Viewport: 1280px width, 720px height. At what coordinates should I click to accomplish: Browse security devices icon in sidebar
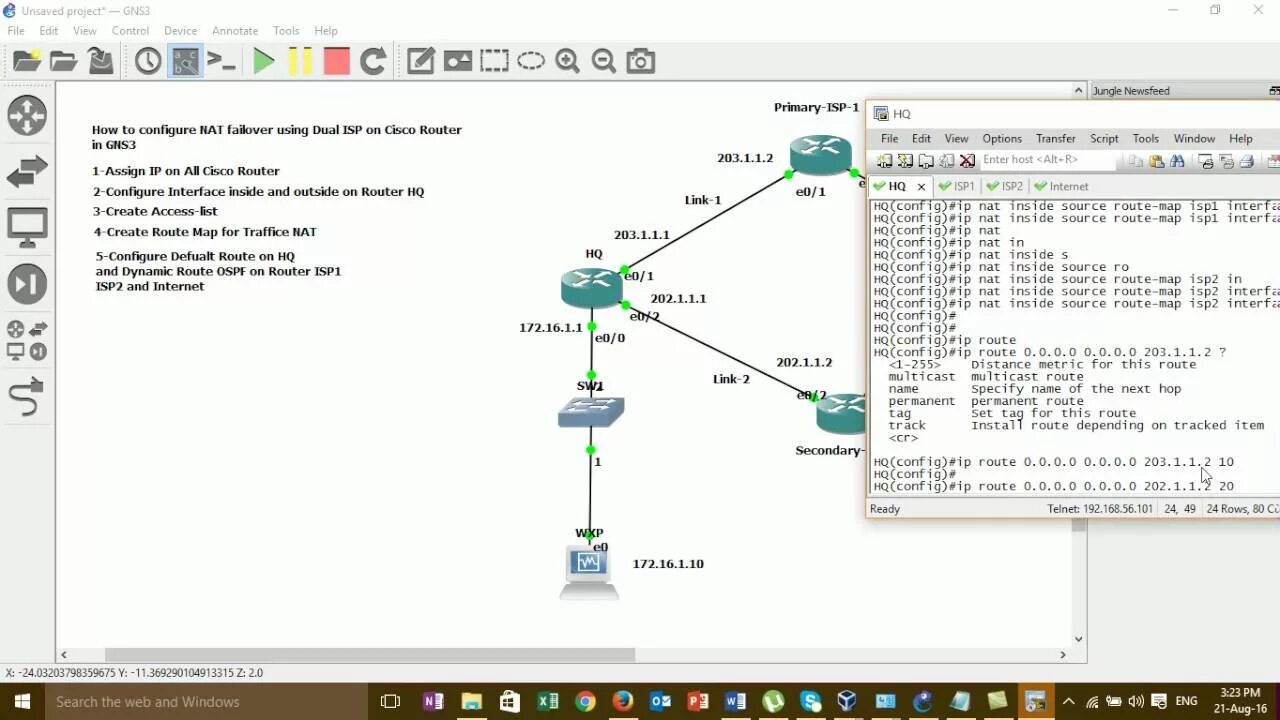coord(27,284)
